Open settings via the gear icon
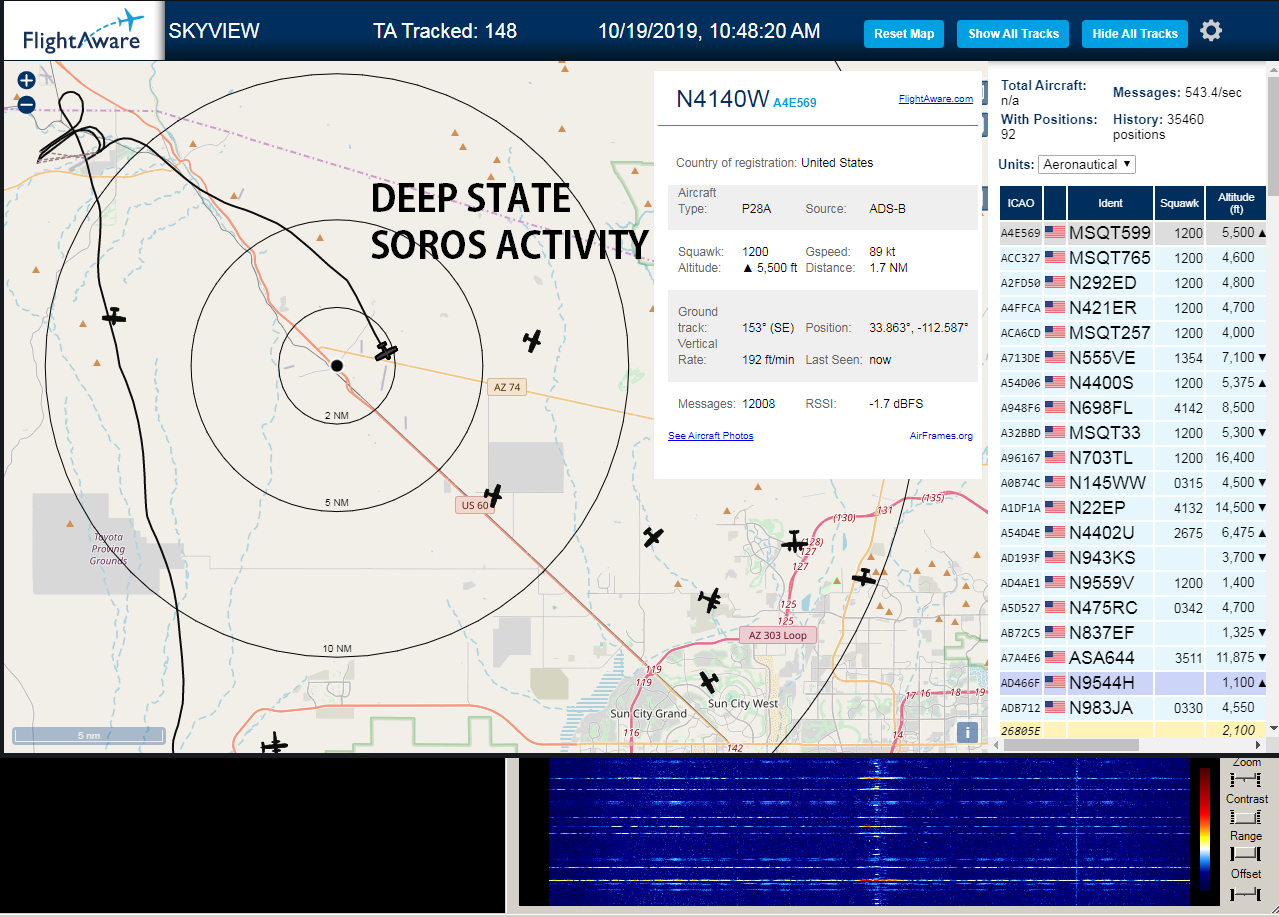 pos(1211,31)
